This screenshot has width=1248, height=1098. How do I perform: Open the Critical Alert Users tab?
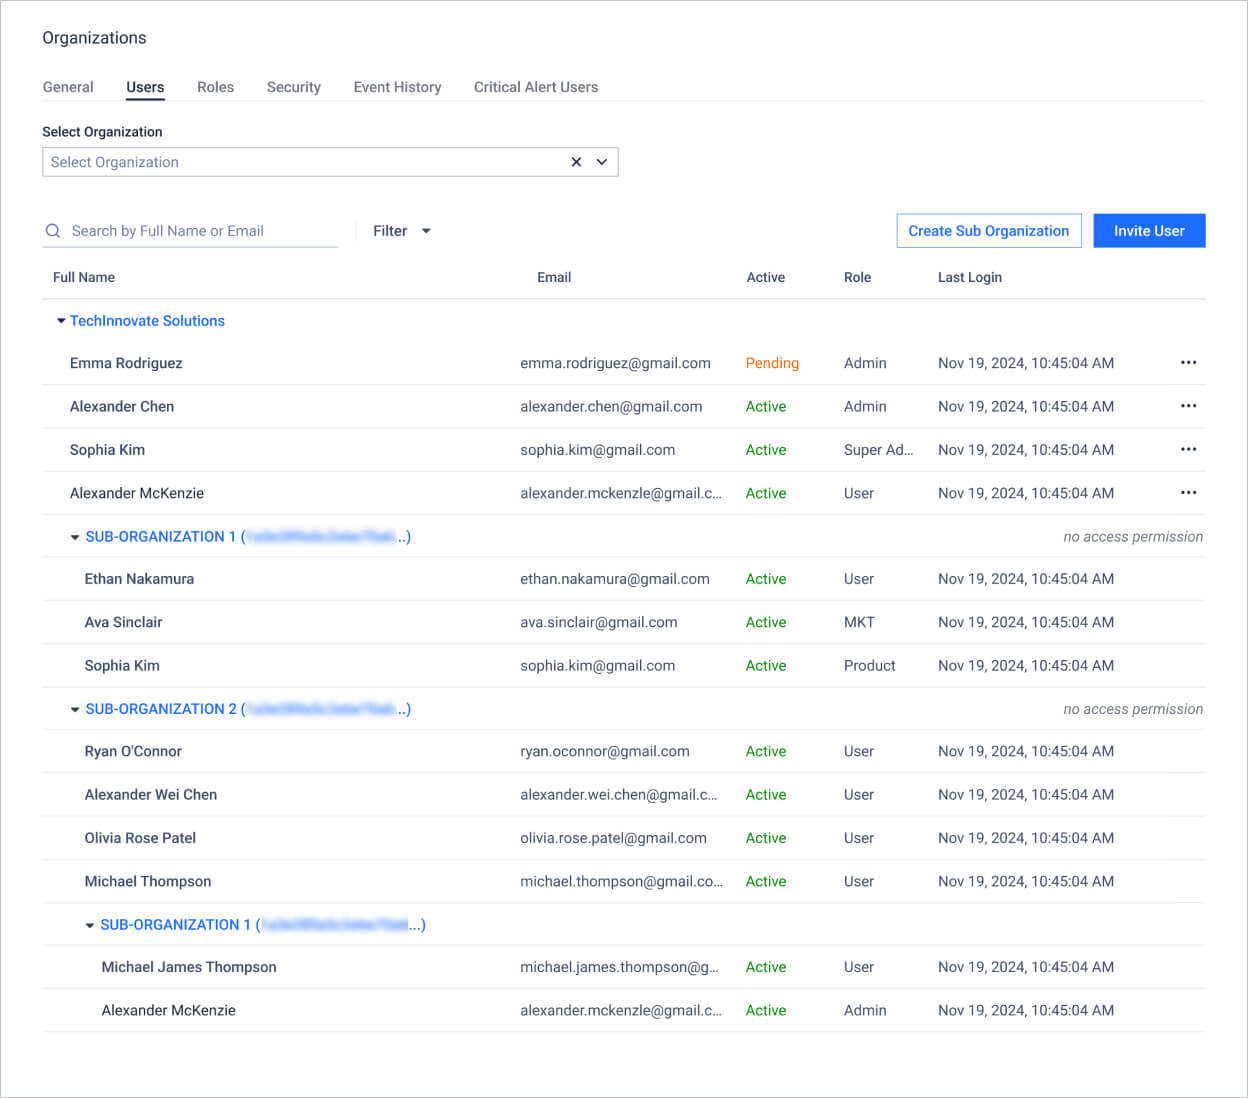pos(535,87)
